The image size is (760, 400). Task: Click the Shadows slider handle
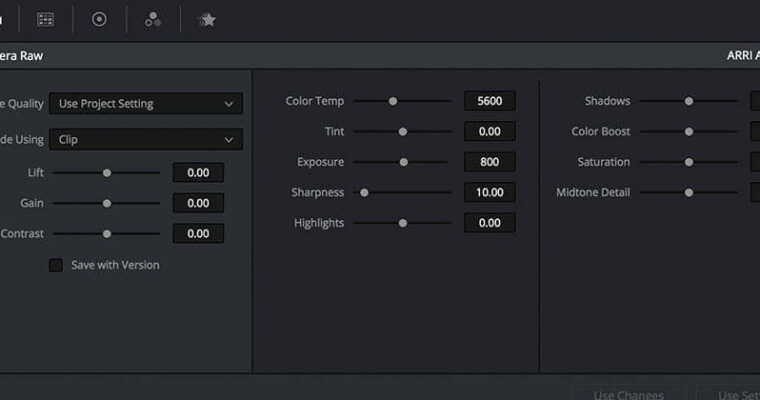point(689,101)
